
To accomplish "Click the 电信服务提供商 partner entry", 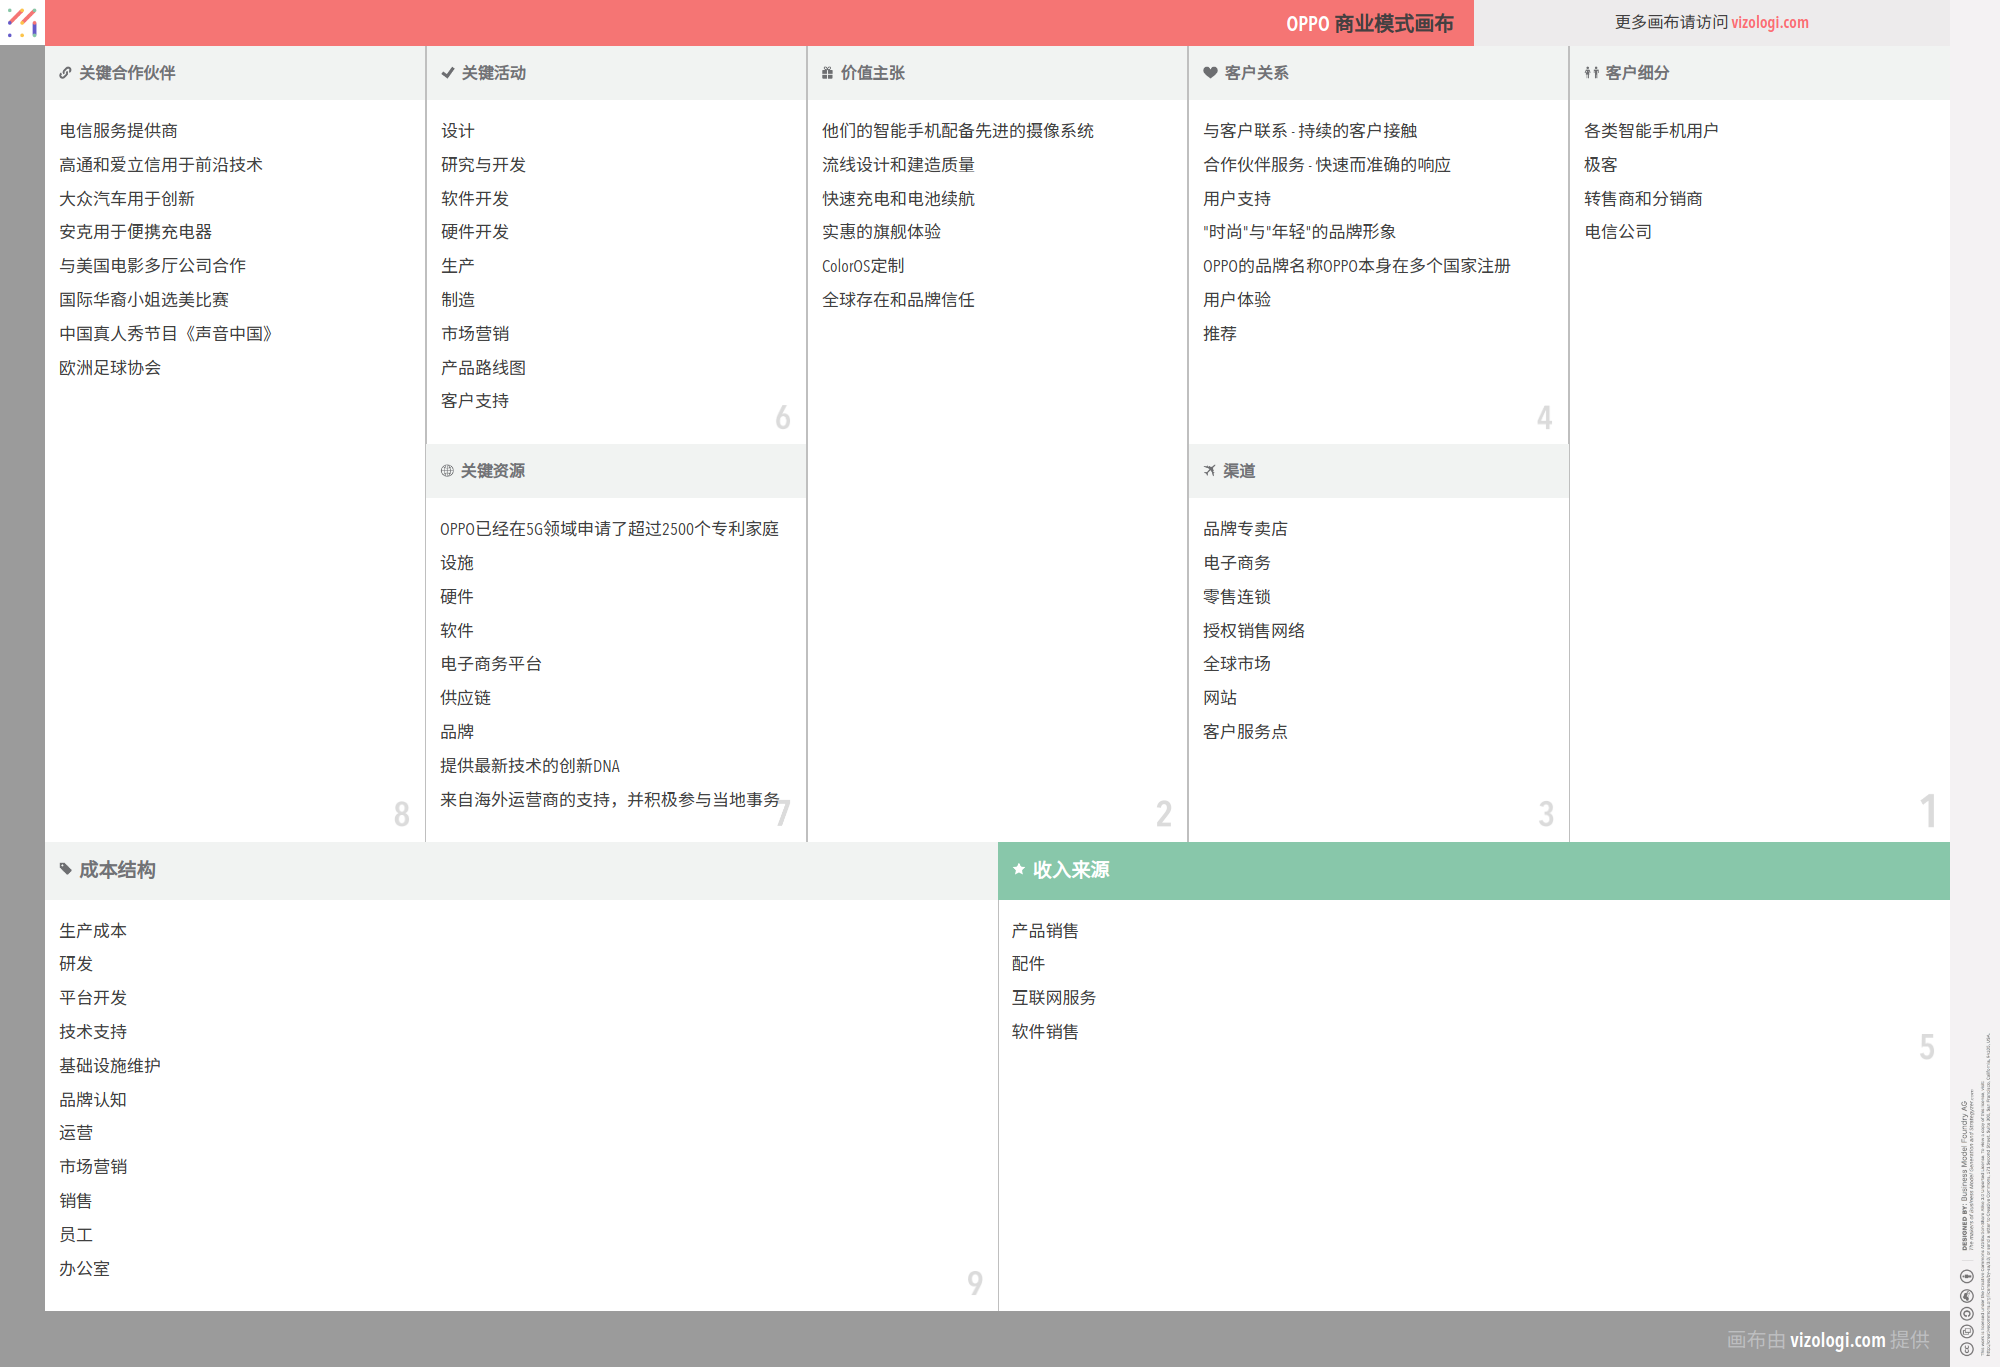I will click(x=118, y=131).
